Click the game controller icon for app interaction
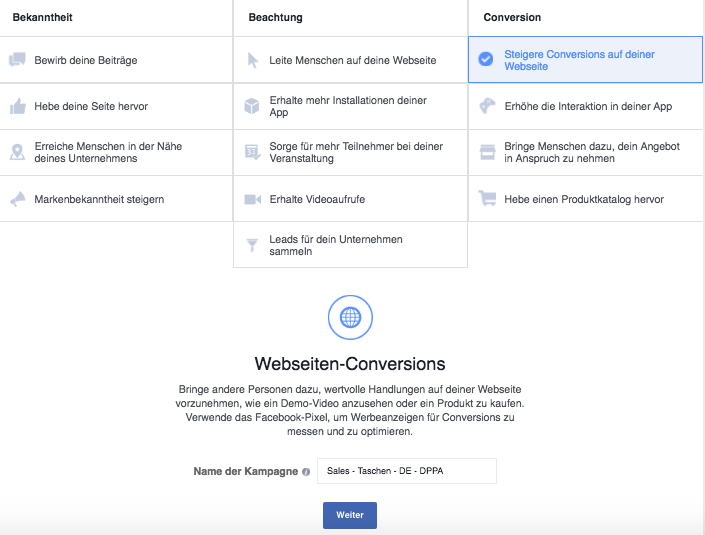This screenshot has width=705, height=535. pos(487,106)
